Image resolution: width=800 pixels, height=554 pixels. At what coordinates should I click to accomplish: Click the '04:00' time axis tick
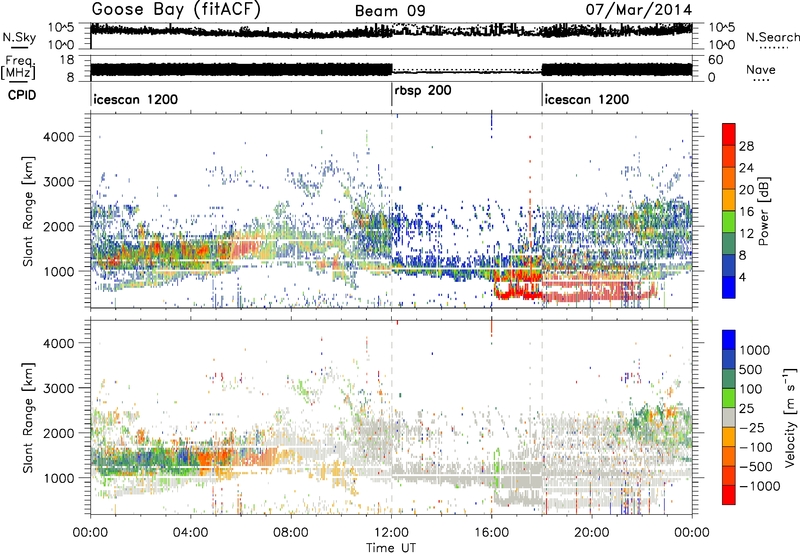[191, 533]
